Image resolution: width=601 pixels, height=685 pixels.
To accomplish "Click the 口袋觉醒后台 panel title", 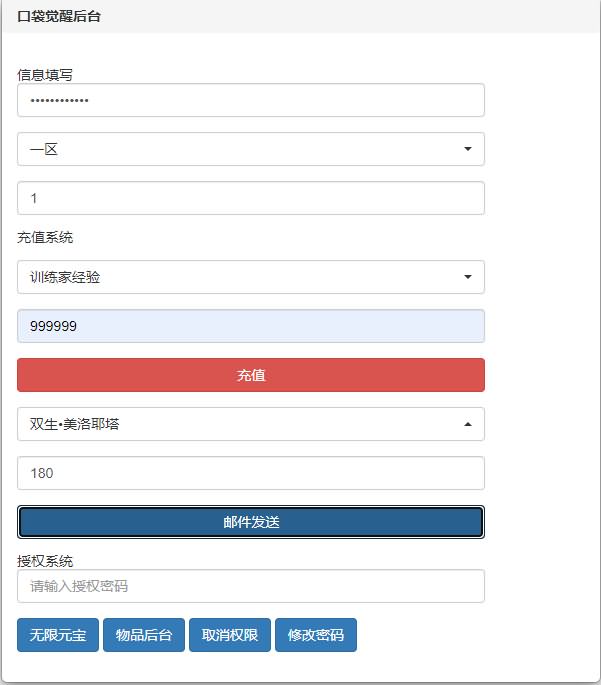I will pos(59,17).
